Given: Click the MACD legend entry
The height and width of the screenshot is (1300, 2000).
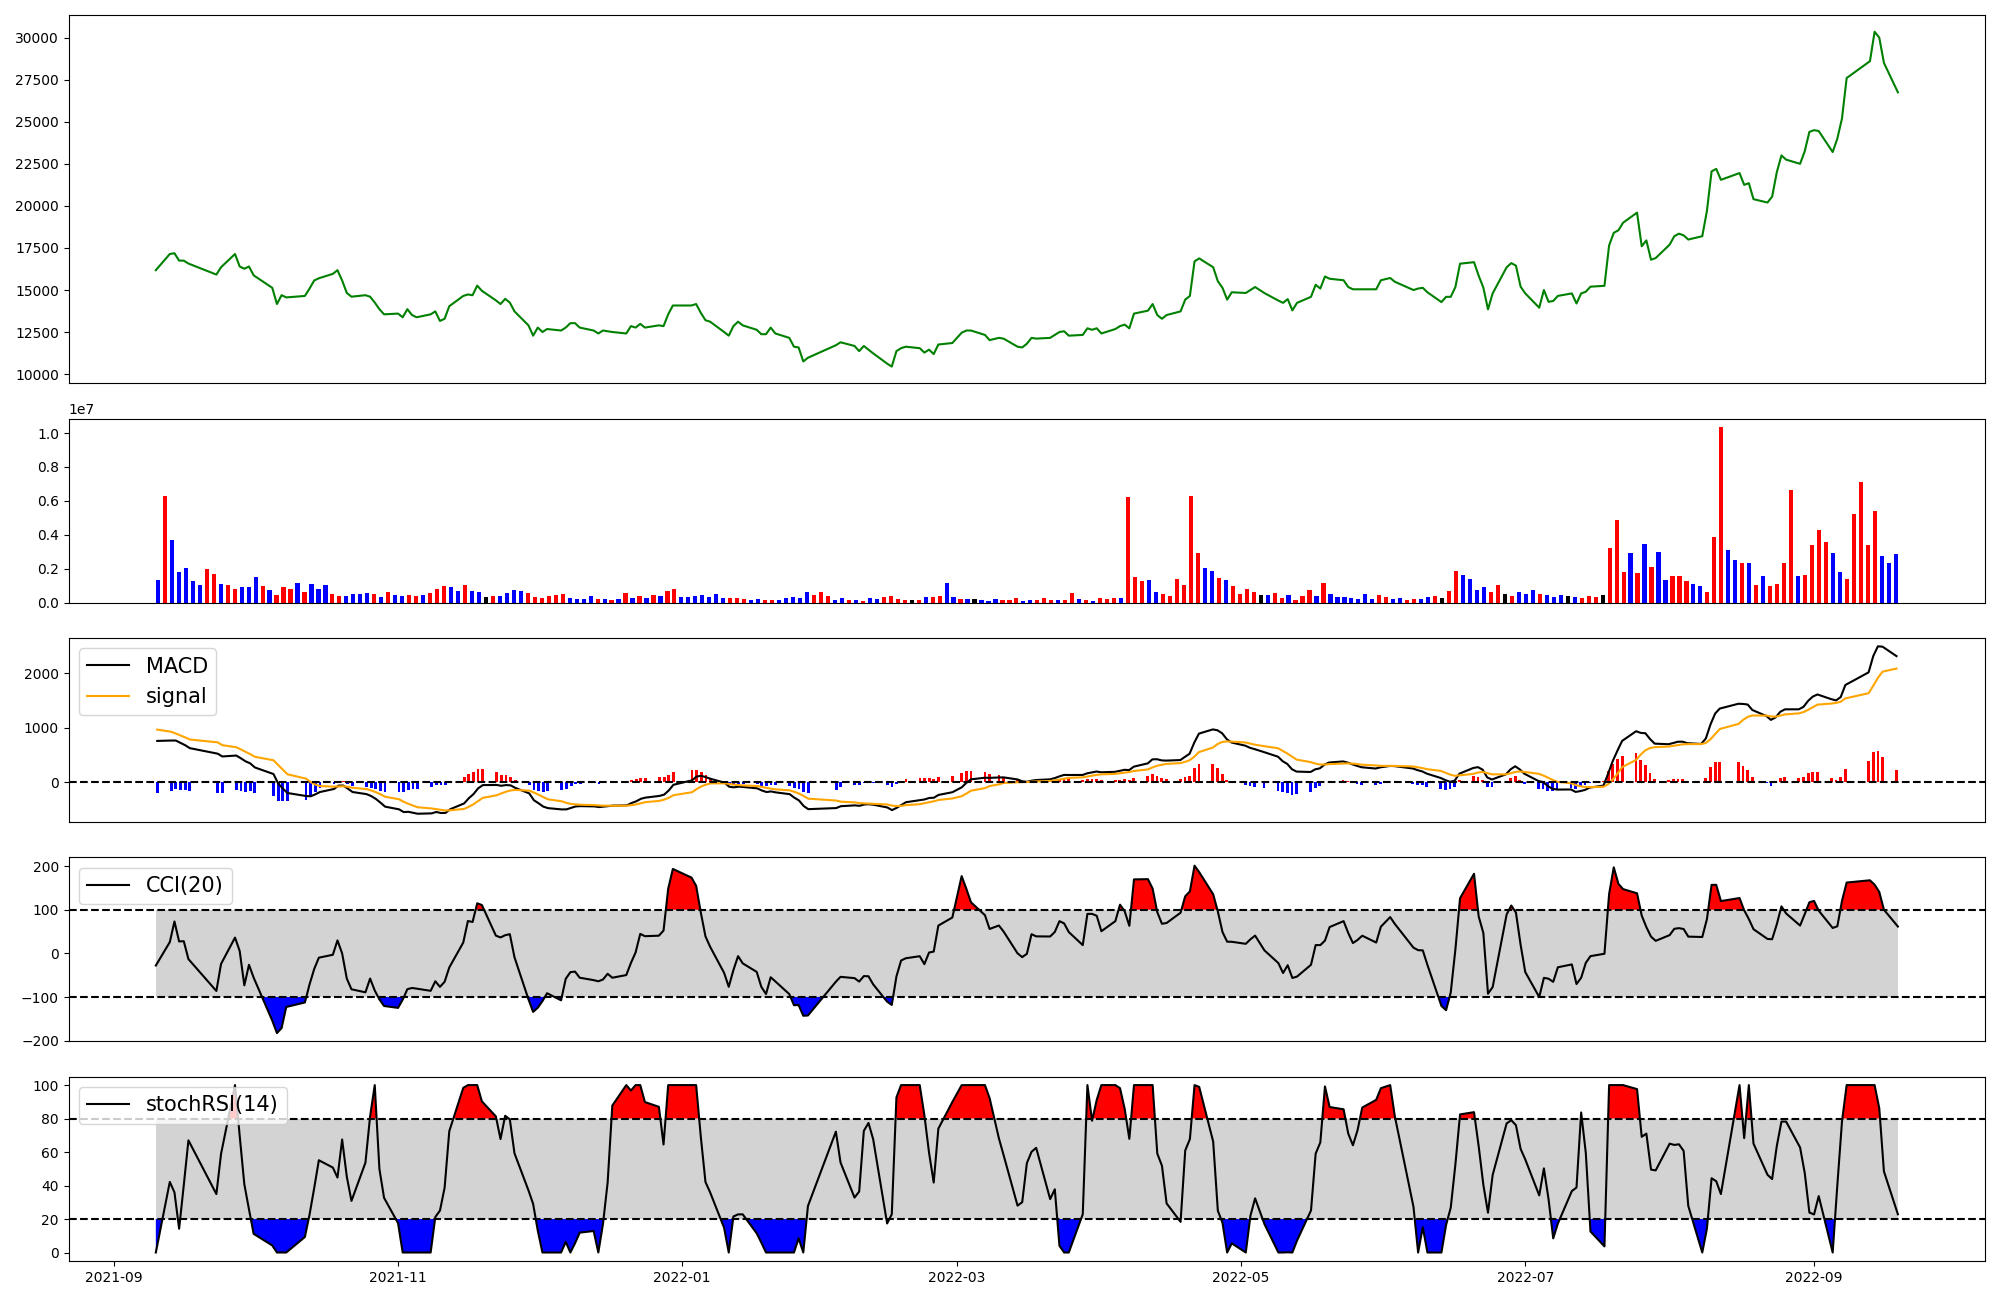Looking at the screenshot, I should pyautogui.click(x=176, y=666).
